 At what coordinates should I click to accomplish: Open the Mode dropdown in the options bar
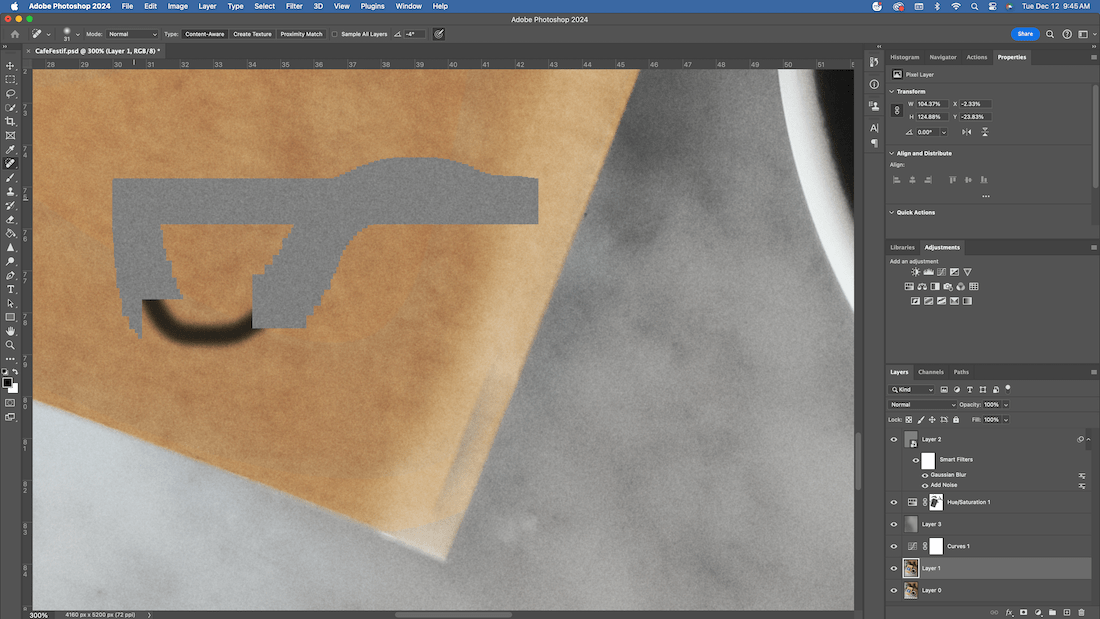click(x=130, y=33)
